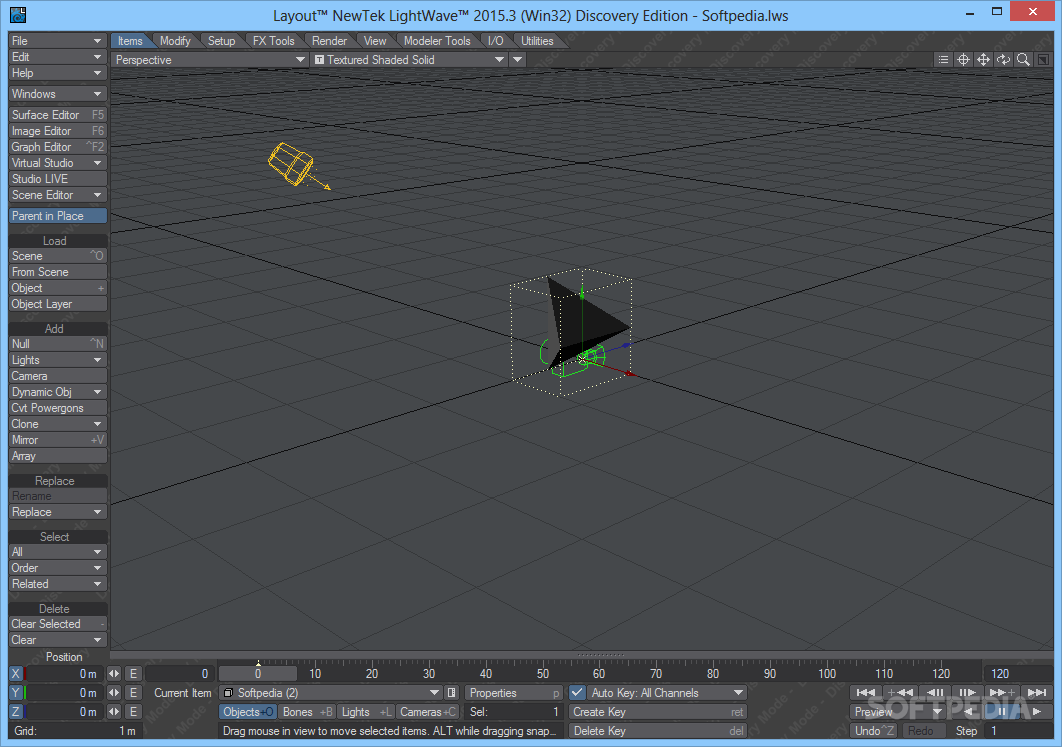Screen dimensions: 1062x747
Task: Open the viewport options list icon
Action: click(943, 60)
